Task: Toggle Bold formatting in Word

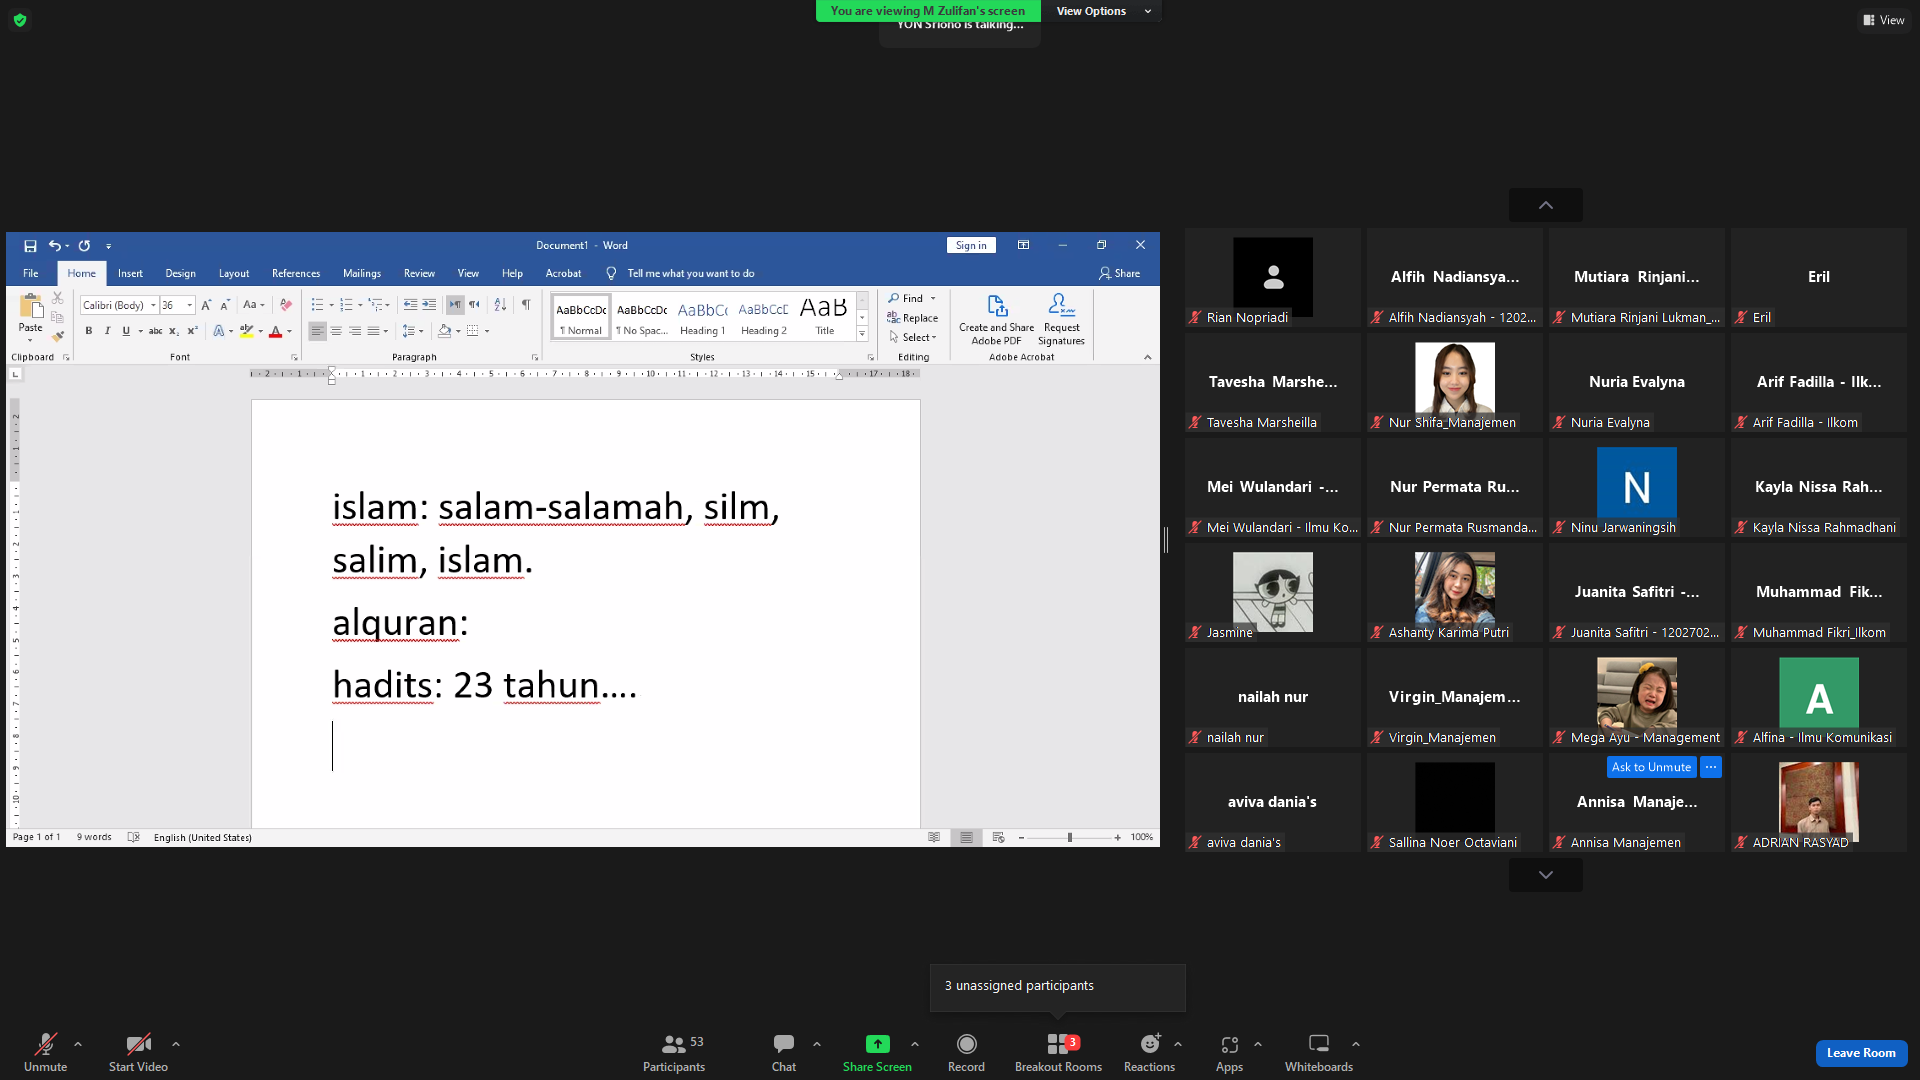Action: [89, 331]
